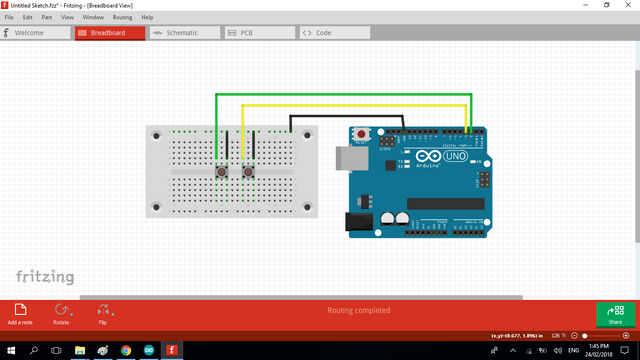Click the Flip tool icon
Screen dimensions: 640x360
click(x=103, y=310)
